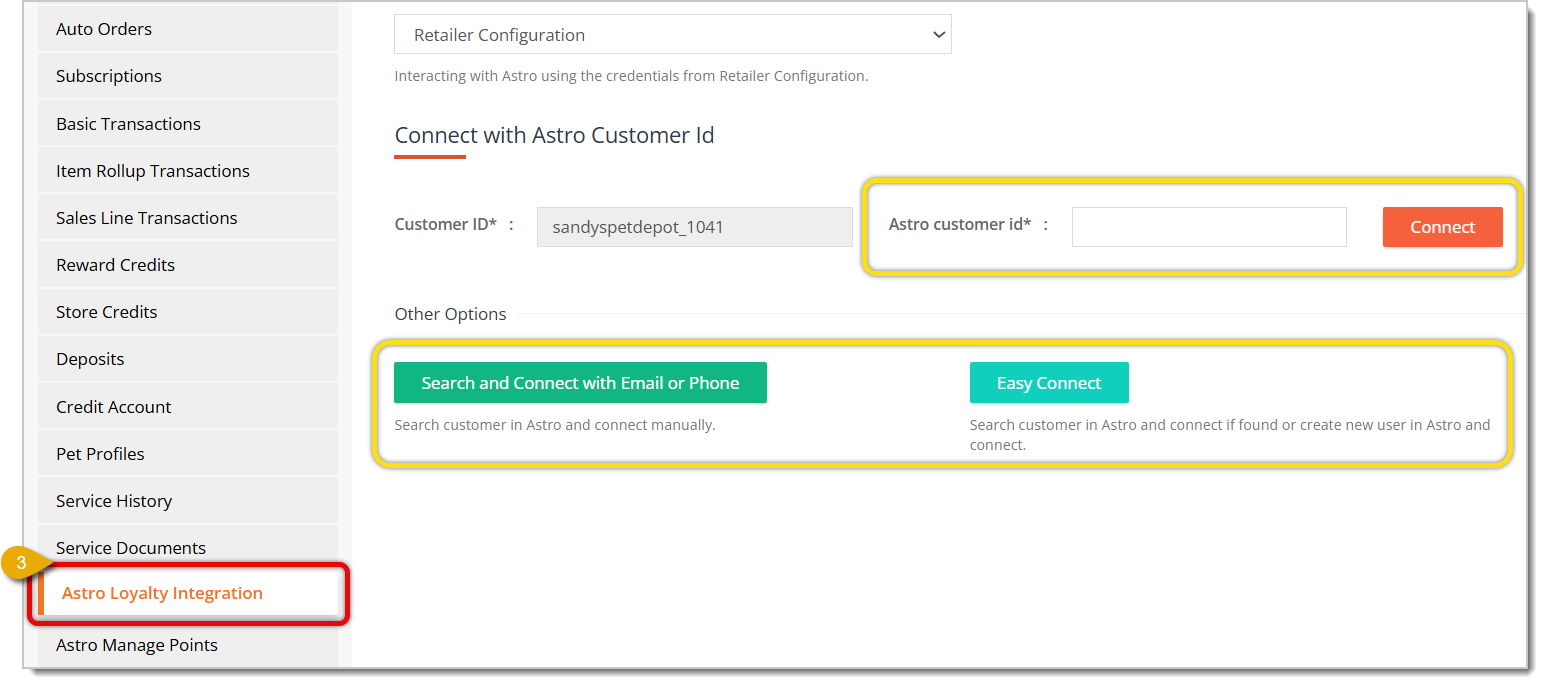The height and width of the screenshot is (684, 1543).
Task: Open Sales Line Transactions
Action: click(188, 218)
